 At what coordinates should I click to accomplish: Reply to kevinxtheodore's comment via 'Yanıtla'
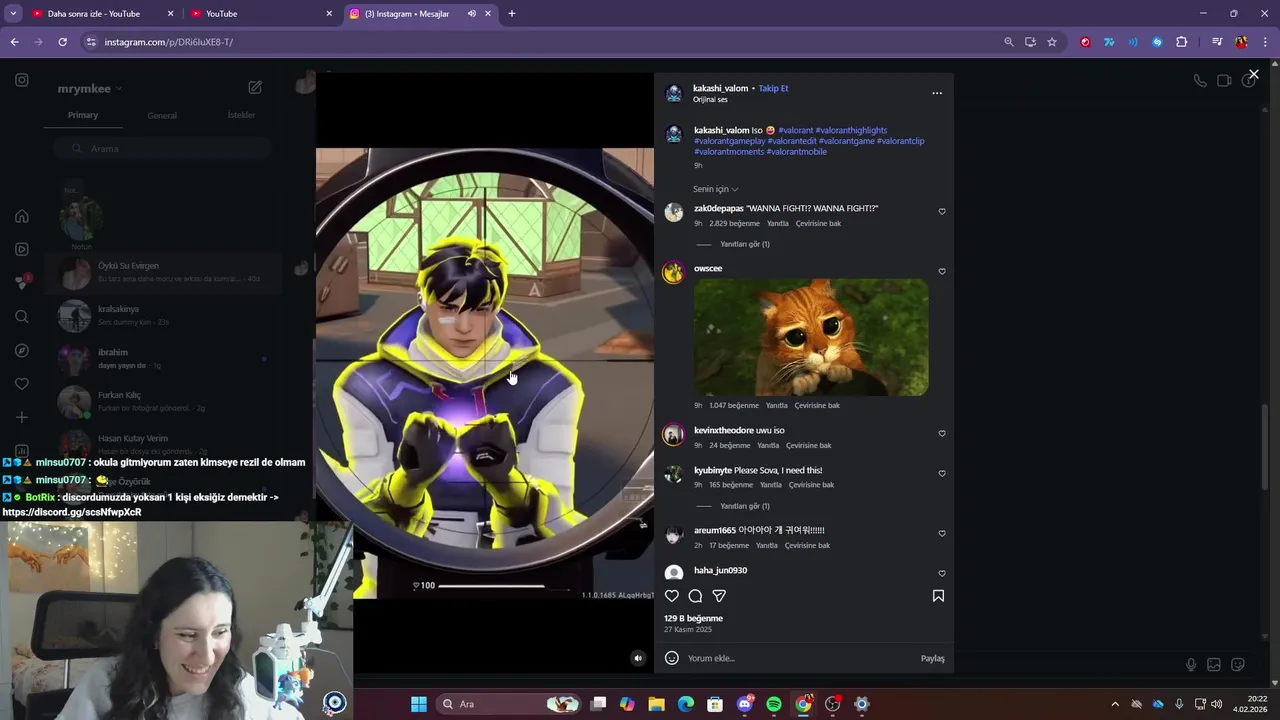click(768, 445)
